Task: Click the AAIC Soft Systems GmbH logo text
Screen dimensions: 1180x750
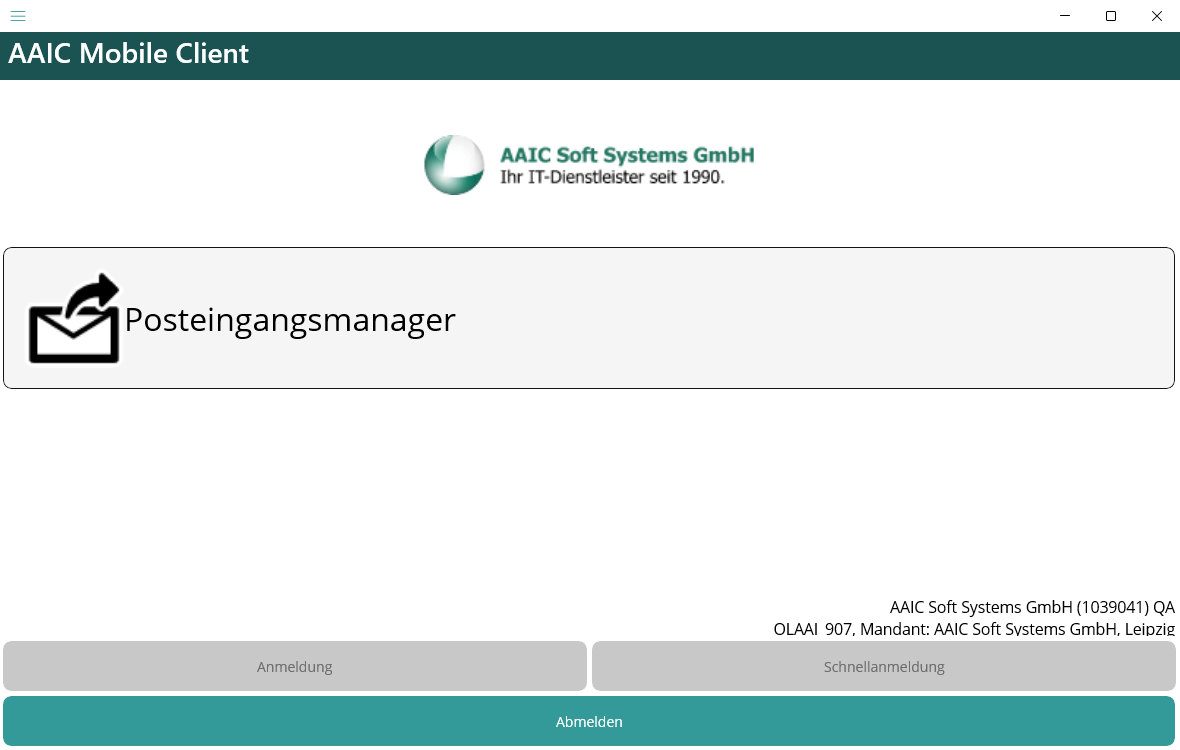Action: coord(627,155)
